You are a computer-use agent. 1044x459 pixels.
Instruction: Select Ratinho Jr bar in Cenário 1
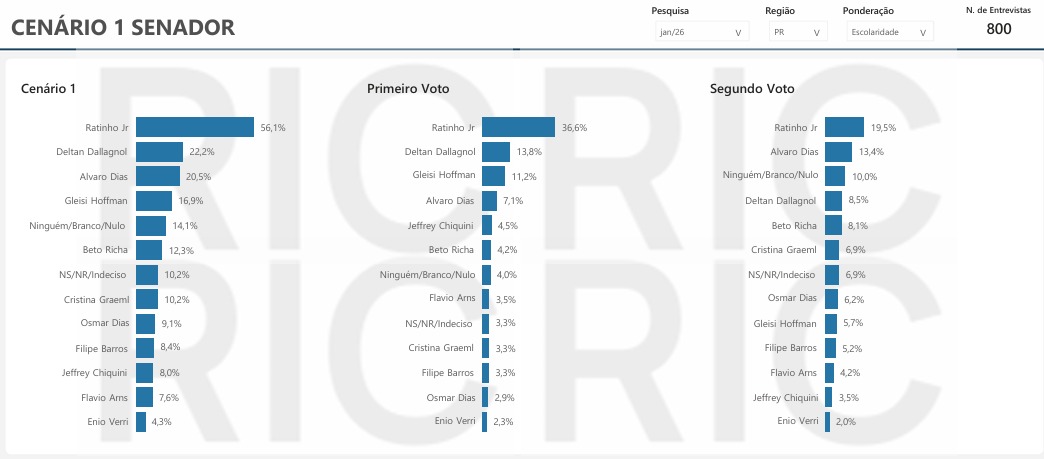click(x=195, y=127)
